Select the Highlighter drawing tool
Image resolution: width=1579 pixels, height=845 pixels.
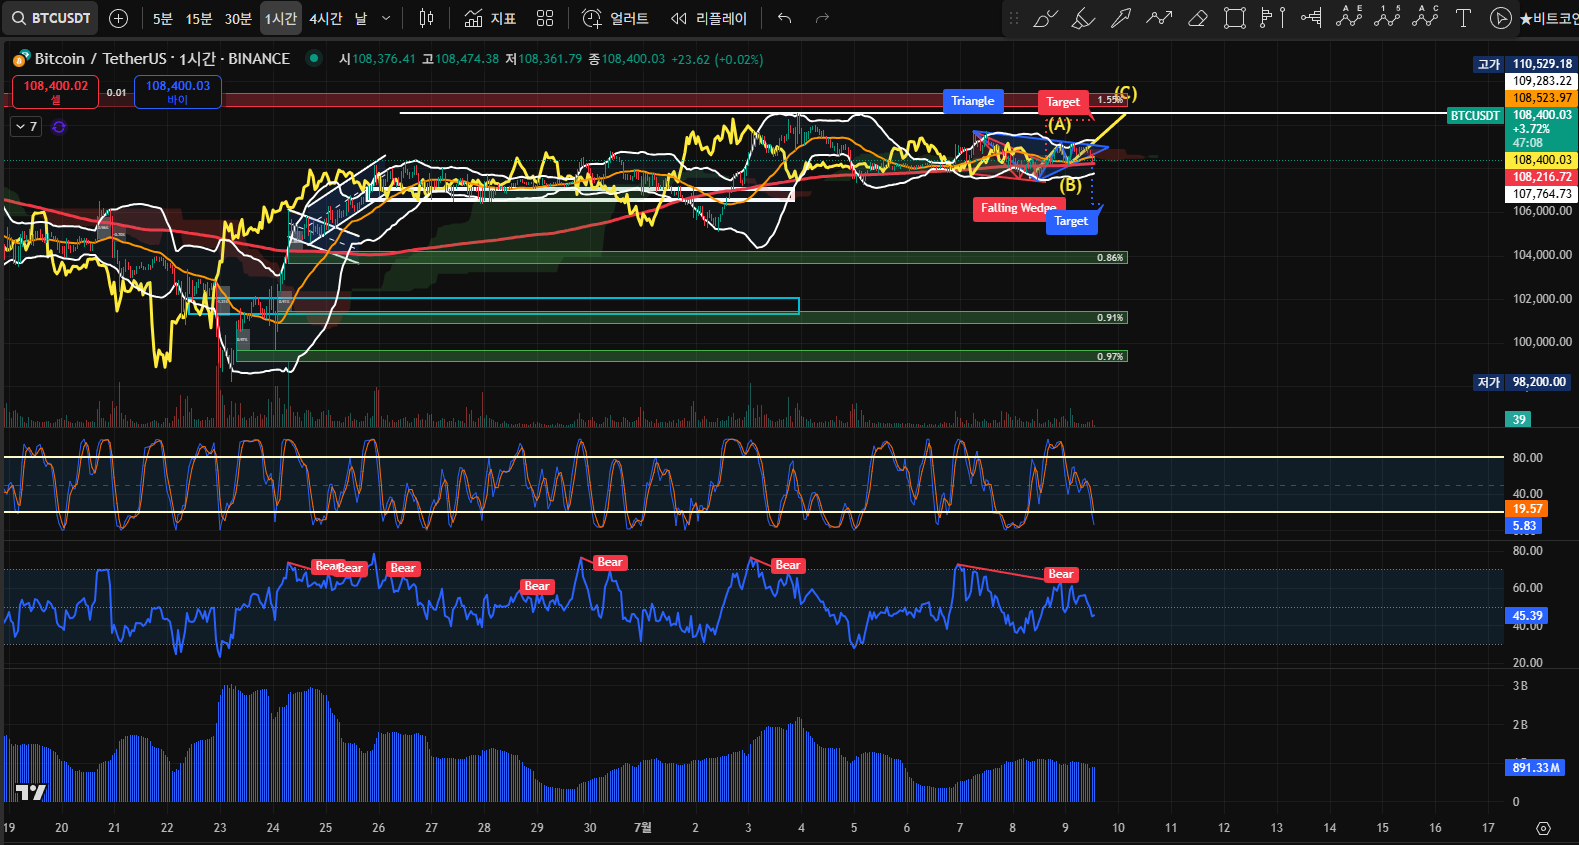pos(1083,18)
